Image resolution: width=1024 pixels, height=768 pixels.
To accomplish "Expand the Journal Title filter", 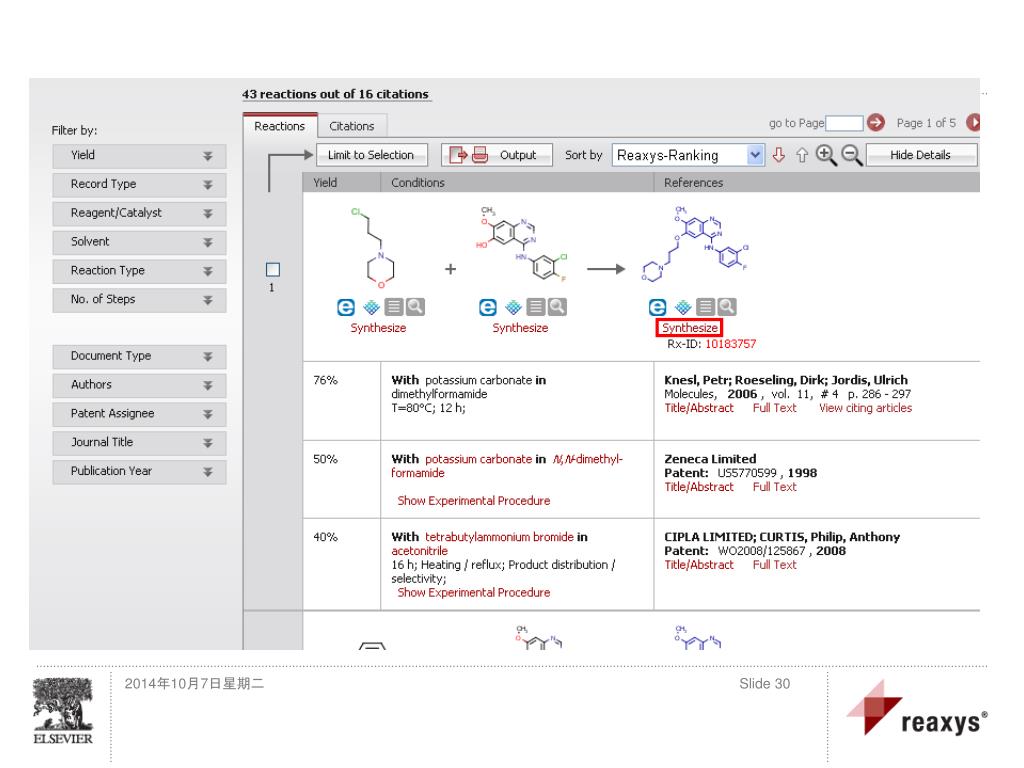I will tap(139, 442).
